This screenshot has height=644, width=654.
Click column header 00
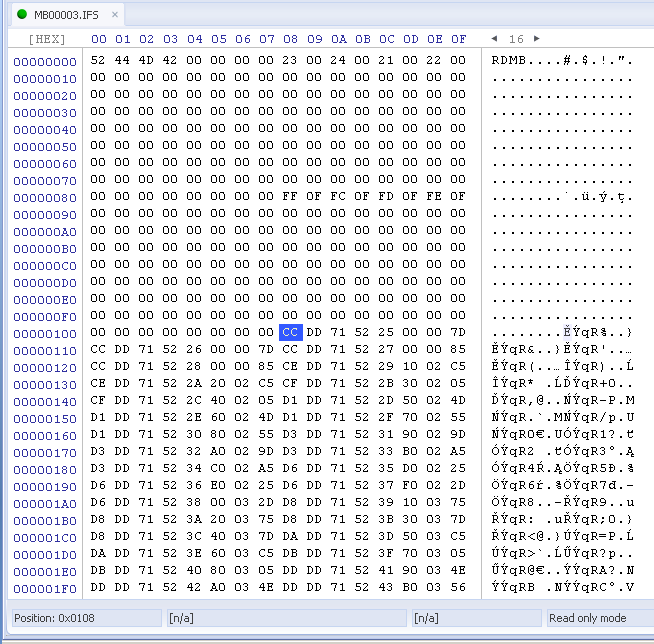click(x=99, y=39)
